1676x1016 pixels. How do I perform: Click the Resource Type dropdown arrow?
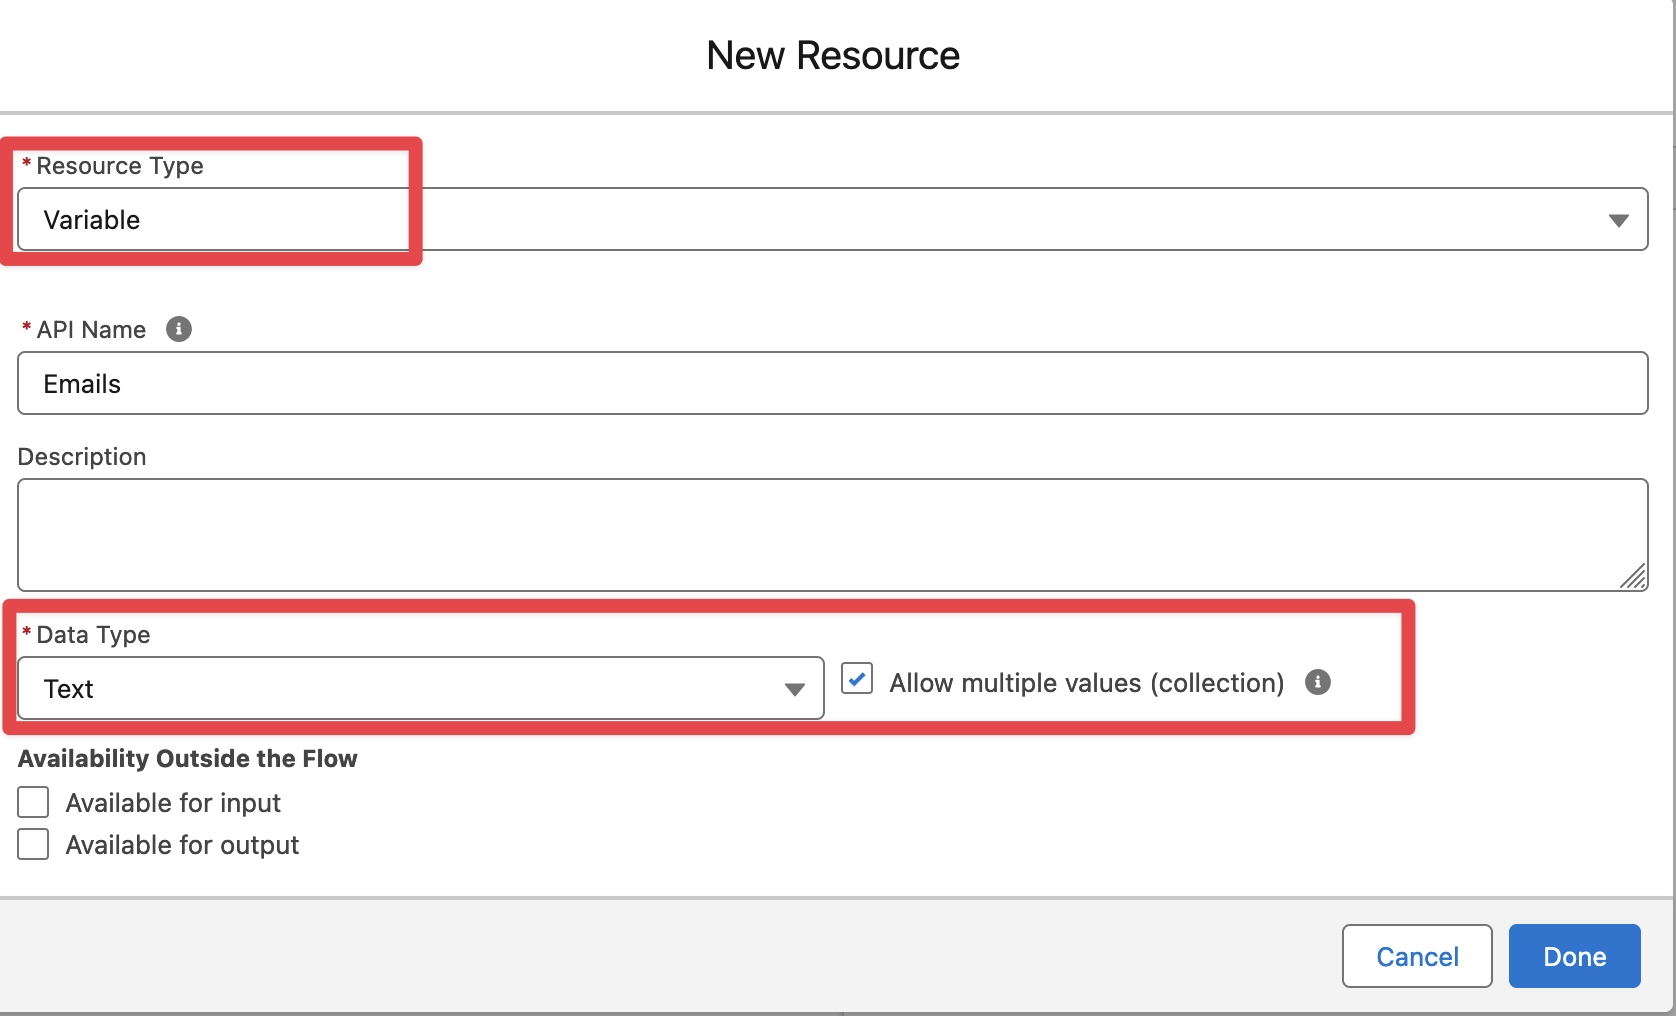1618,220
